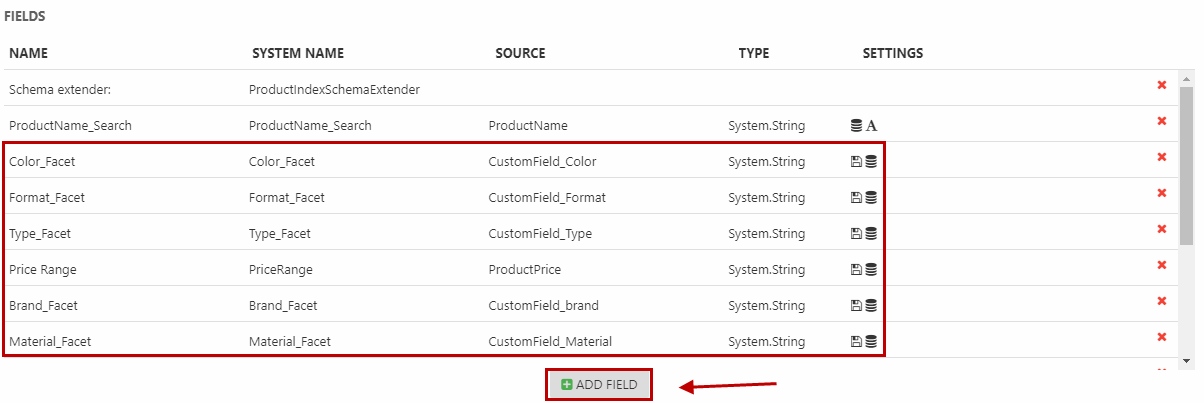Delete the Schema extender row
Image resolution: width=1204 pixels, height=403 pixels.
[1161, 85]
